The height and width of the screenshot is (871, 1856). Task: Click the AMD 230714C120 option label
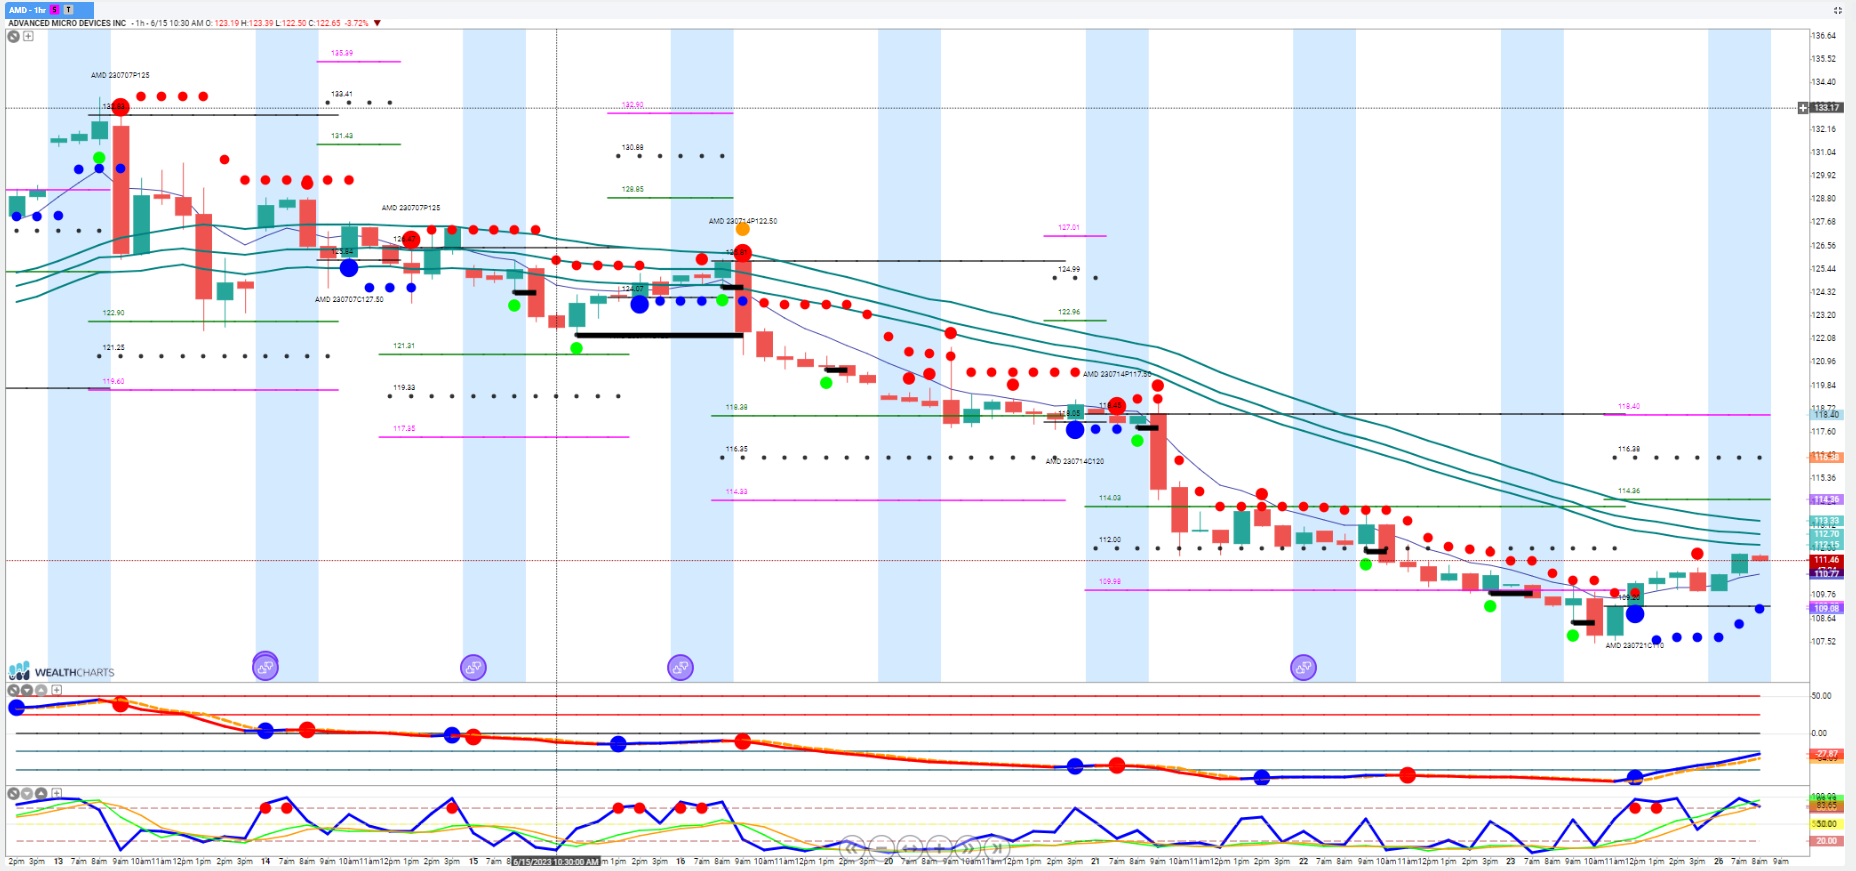pyautogui.click(x=1075, y=461)
